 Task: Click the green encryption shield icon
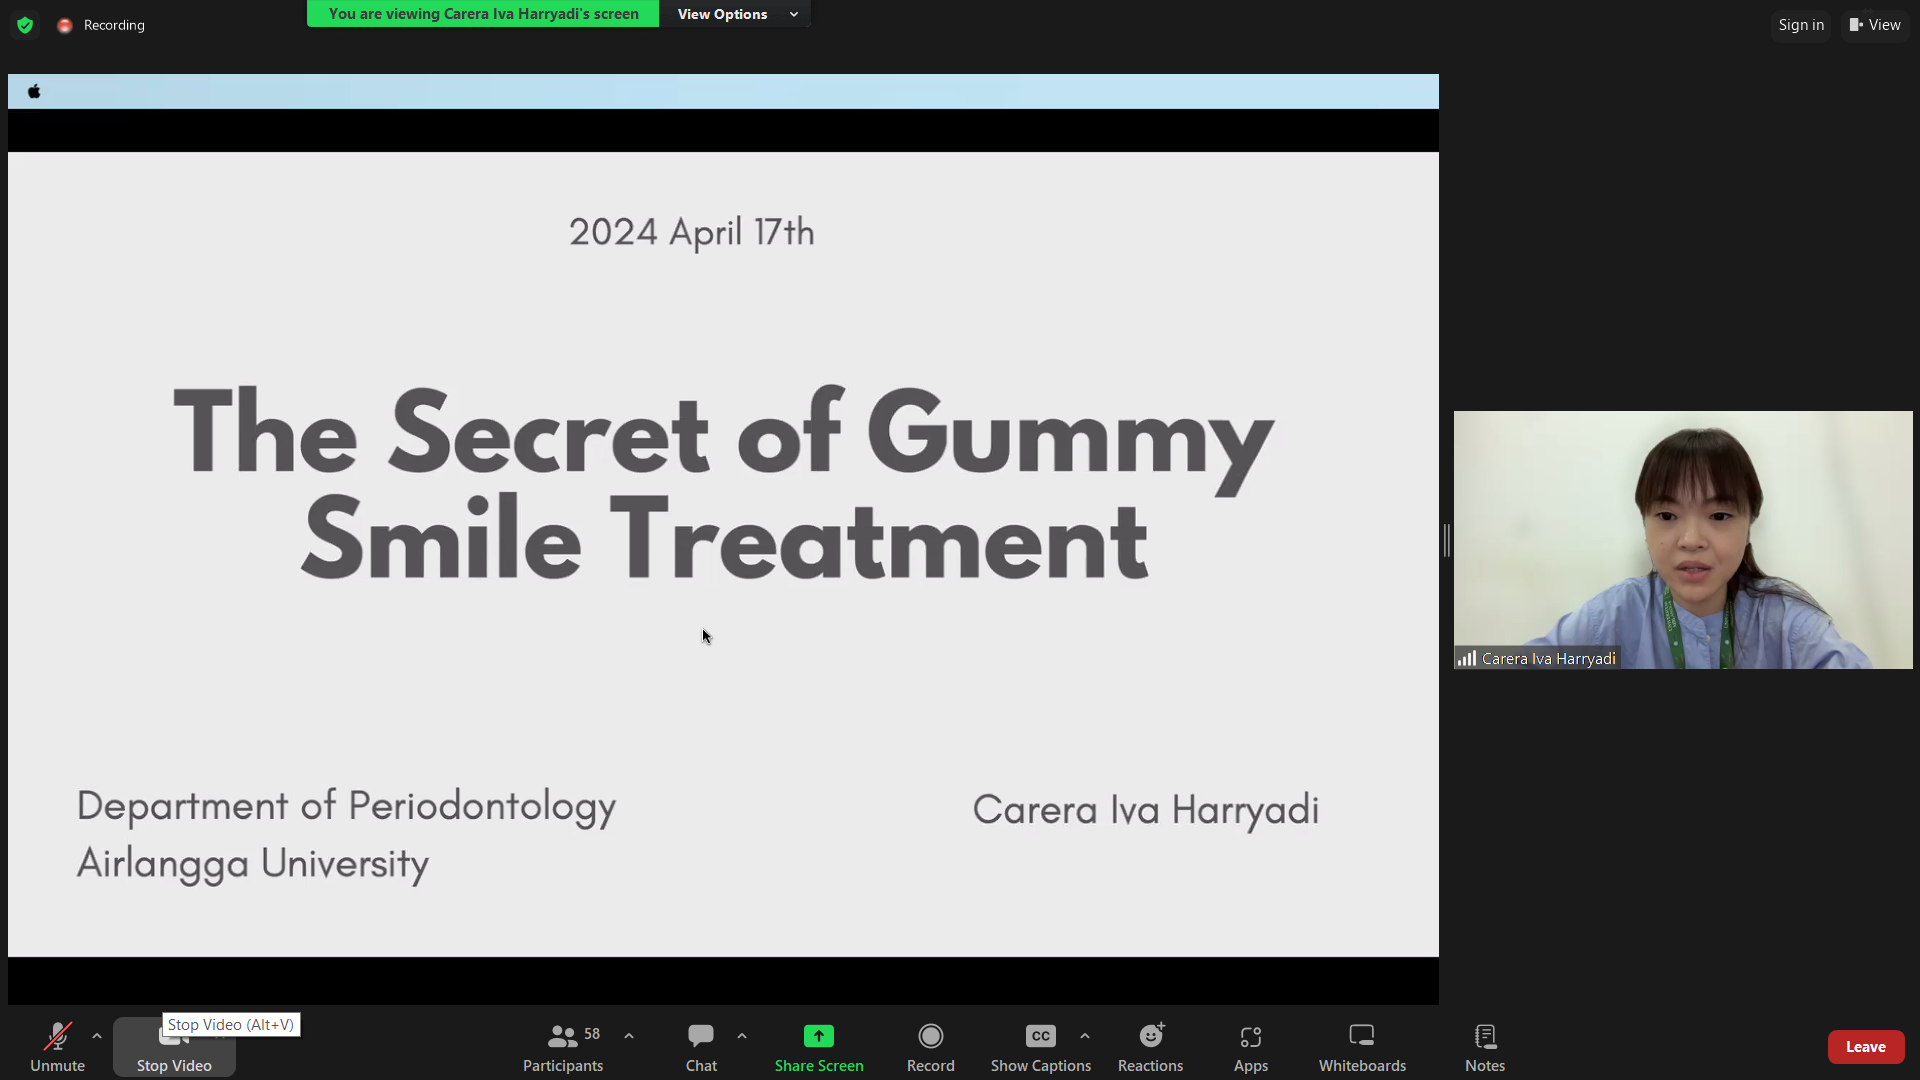[x=25, y=25]
